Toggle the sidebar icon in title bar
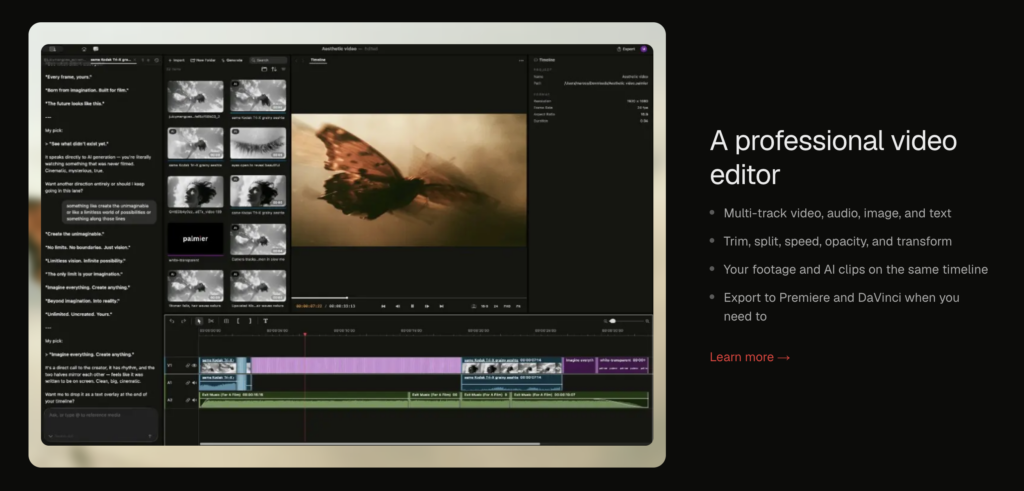 [x=53, y=49]
